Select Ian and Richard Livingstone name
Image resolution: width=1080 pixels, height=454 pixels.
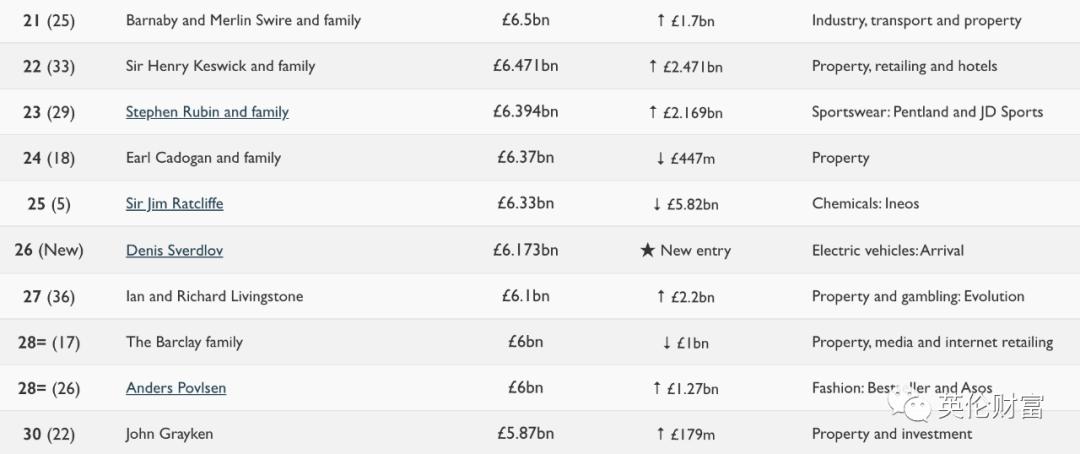[x=214, y=296]
